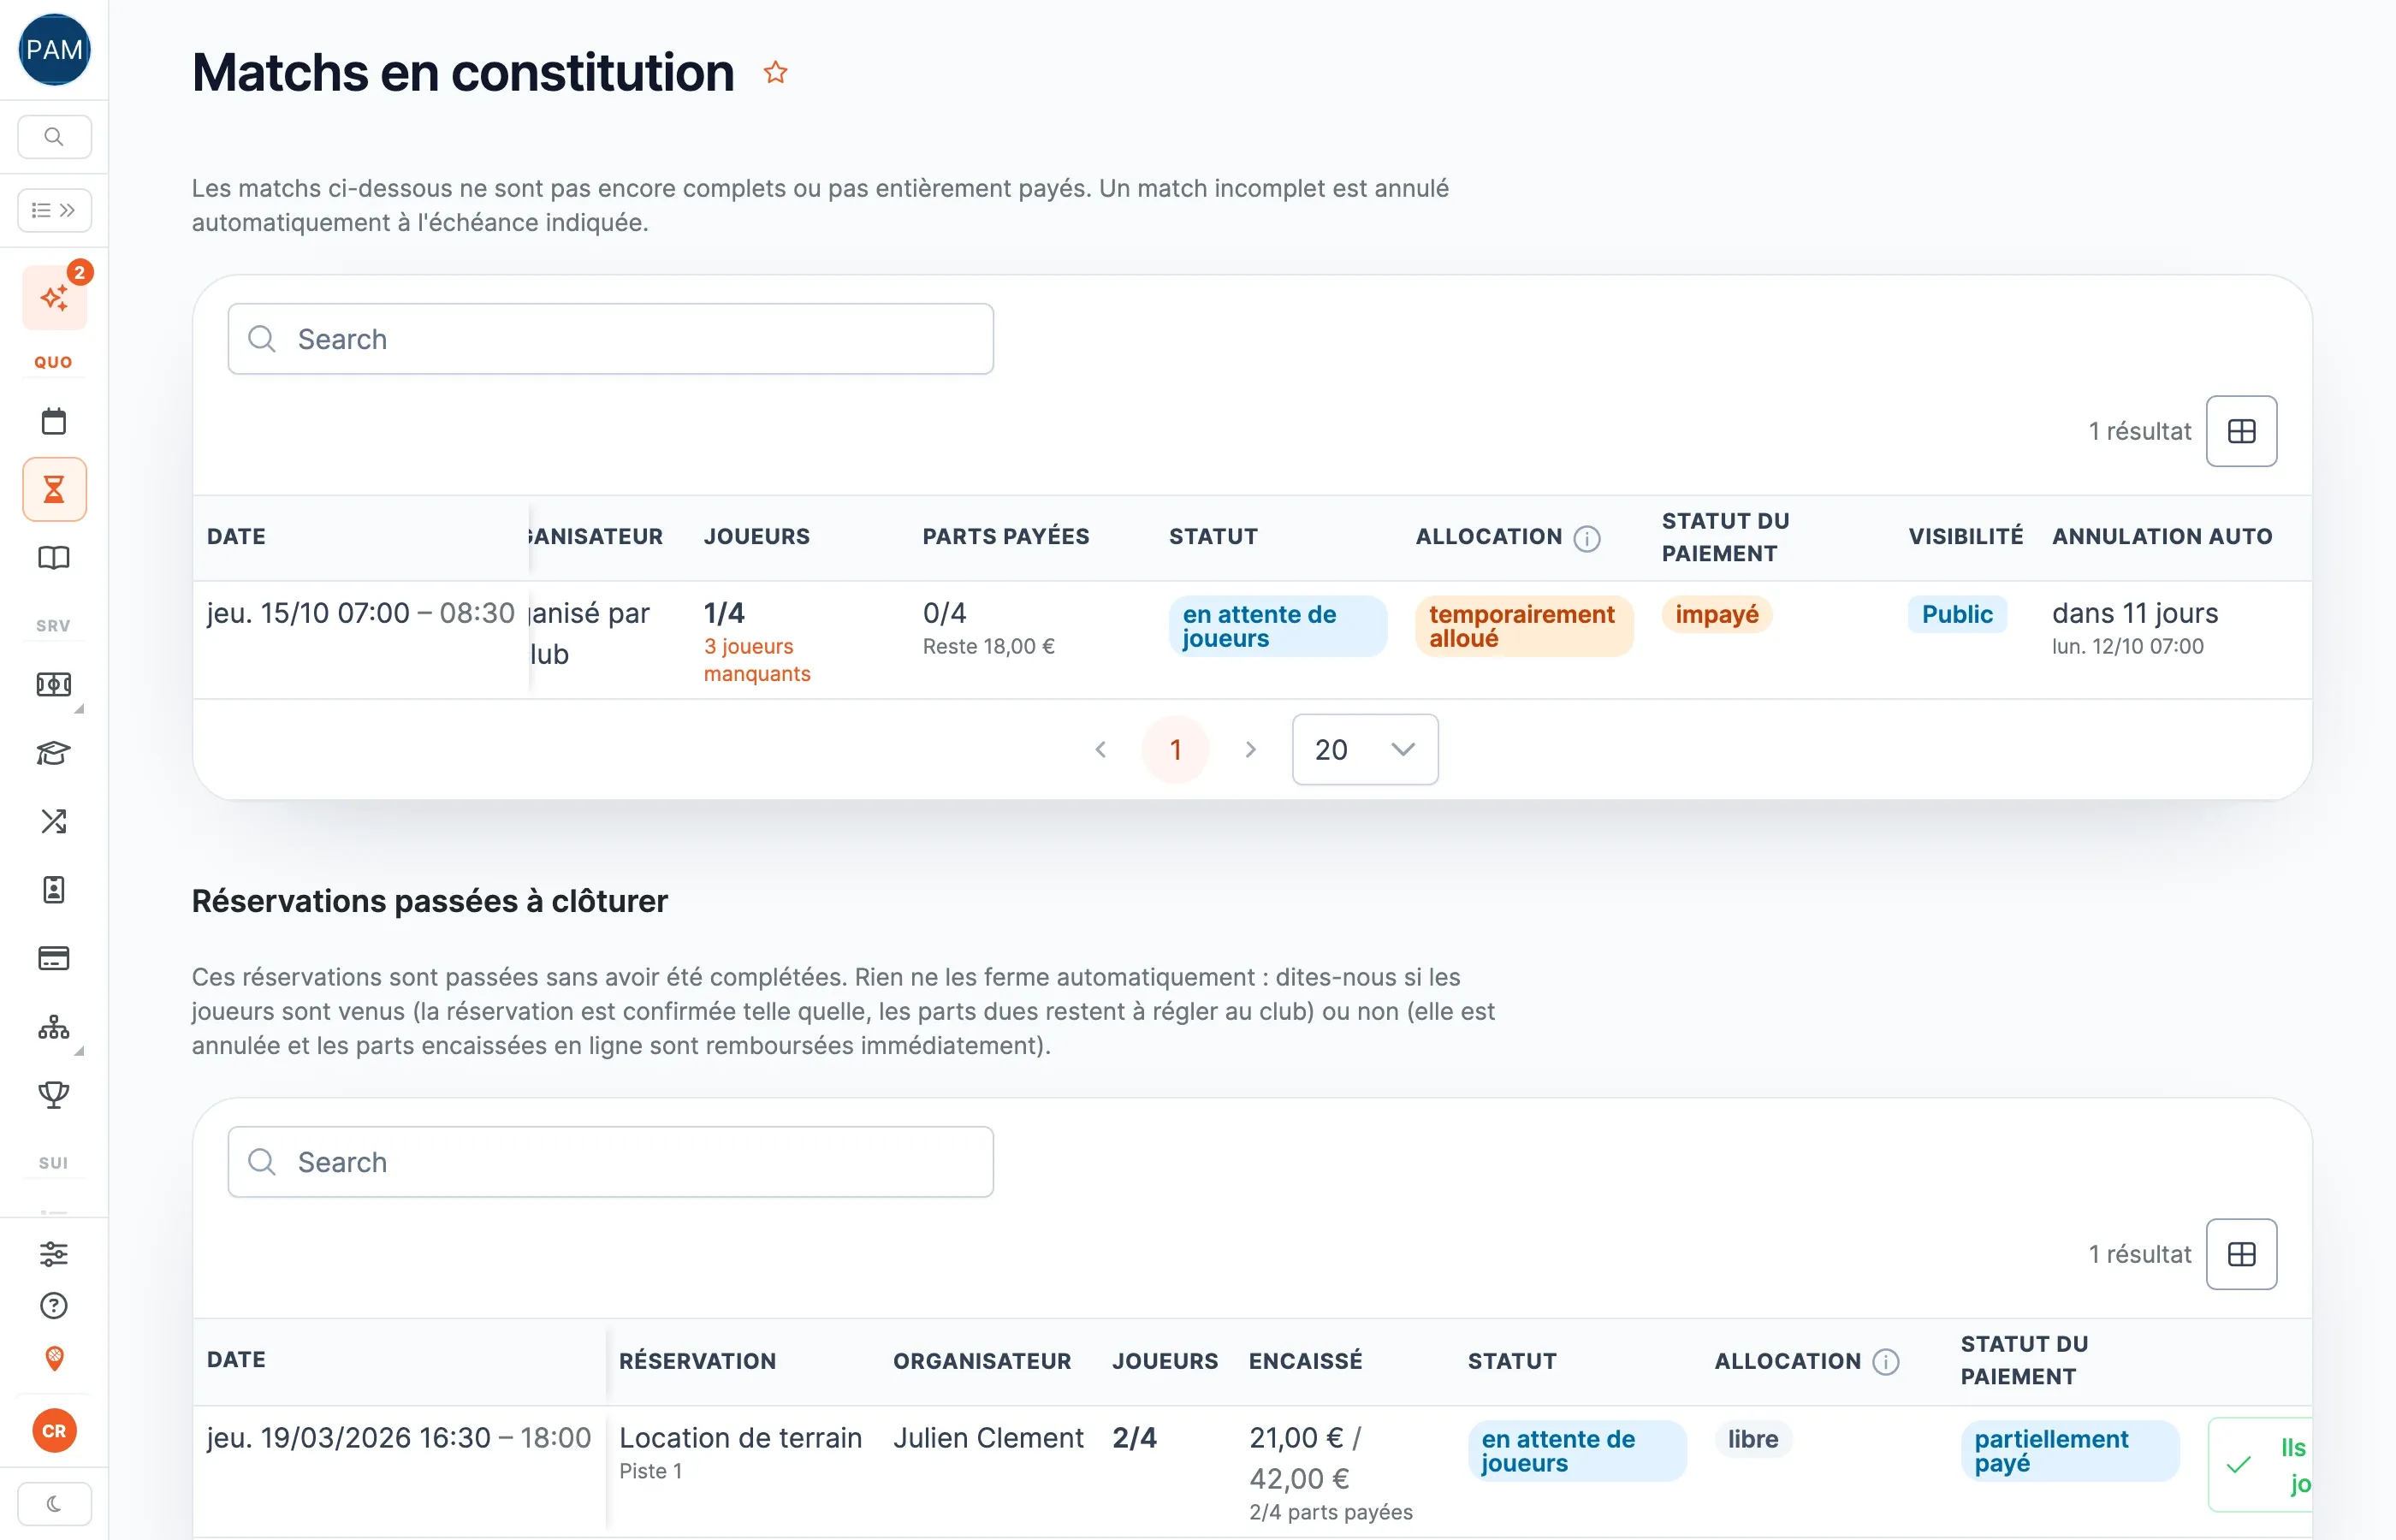Focus the Search field in matches table
2396x1540 pixels.
coord(610,339)
